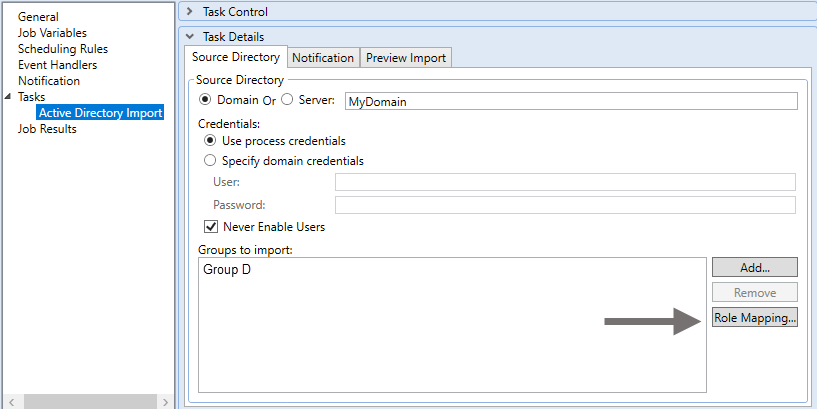Select the Source Directory tab
817x409 pixels.
pyautogui.click(x=235, y=58)
